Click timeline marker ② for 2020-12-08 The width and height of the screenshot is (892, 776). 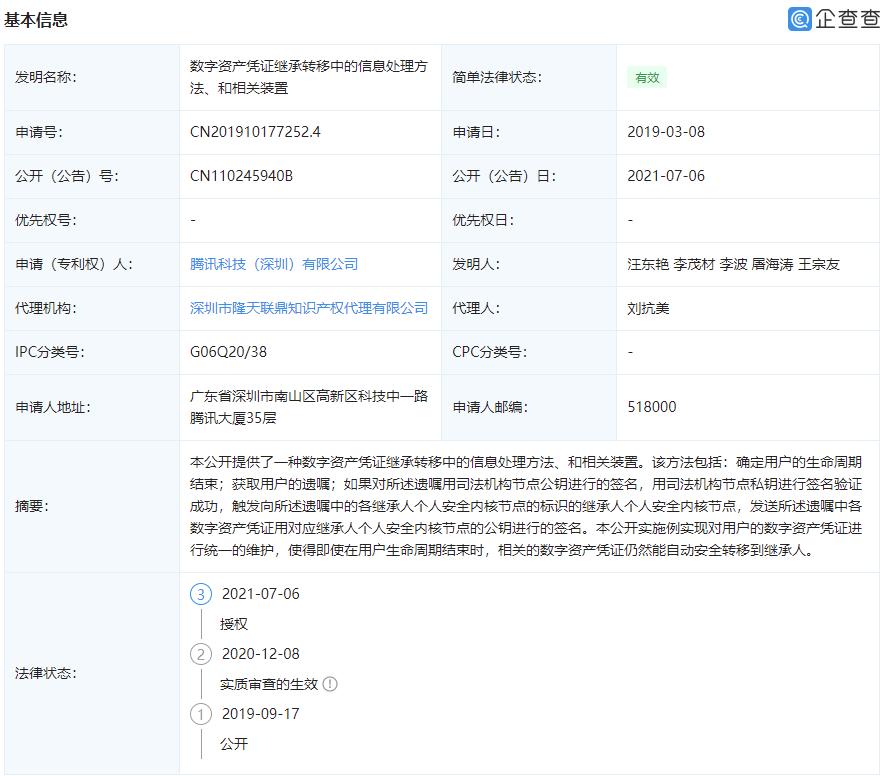200,654
